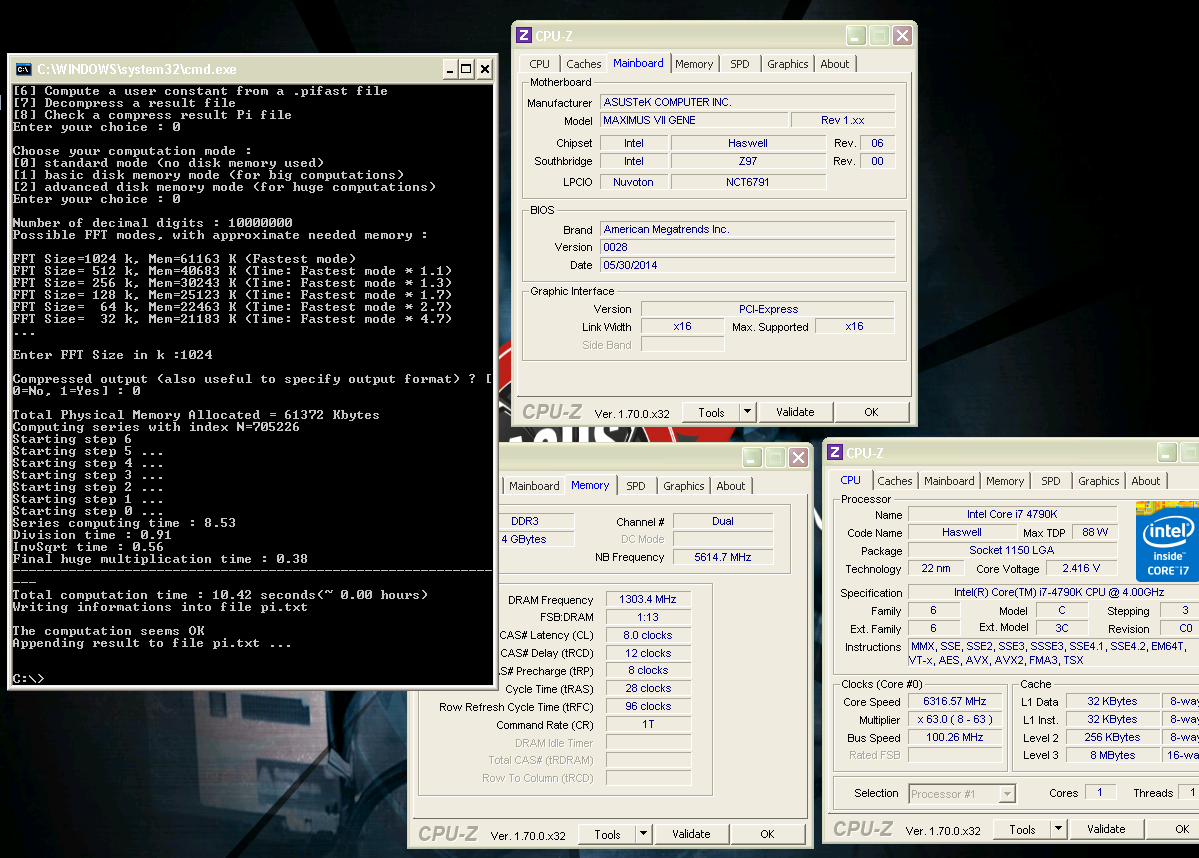Close the Mainboard CPU-Z window

(902, 35)
